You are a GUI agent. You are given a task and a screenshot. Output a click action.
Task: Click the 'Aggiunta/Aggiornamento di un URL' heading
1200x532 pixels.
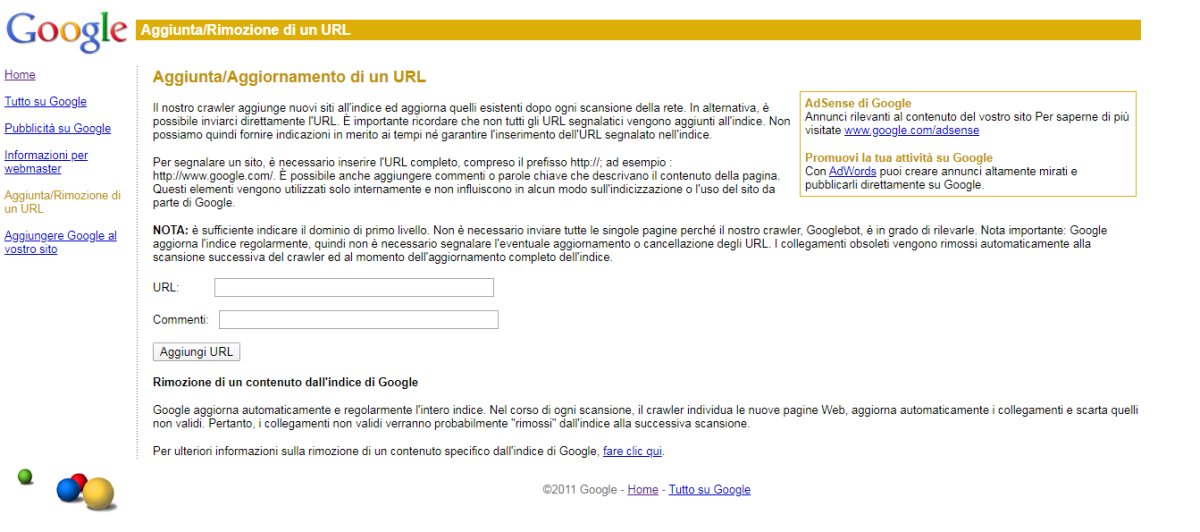(289, 77)
